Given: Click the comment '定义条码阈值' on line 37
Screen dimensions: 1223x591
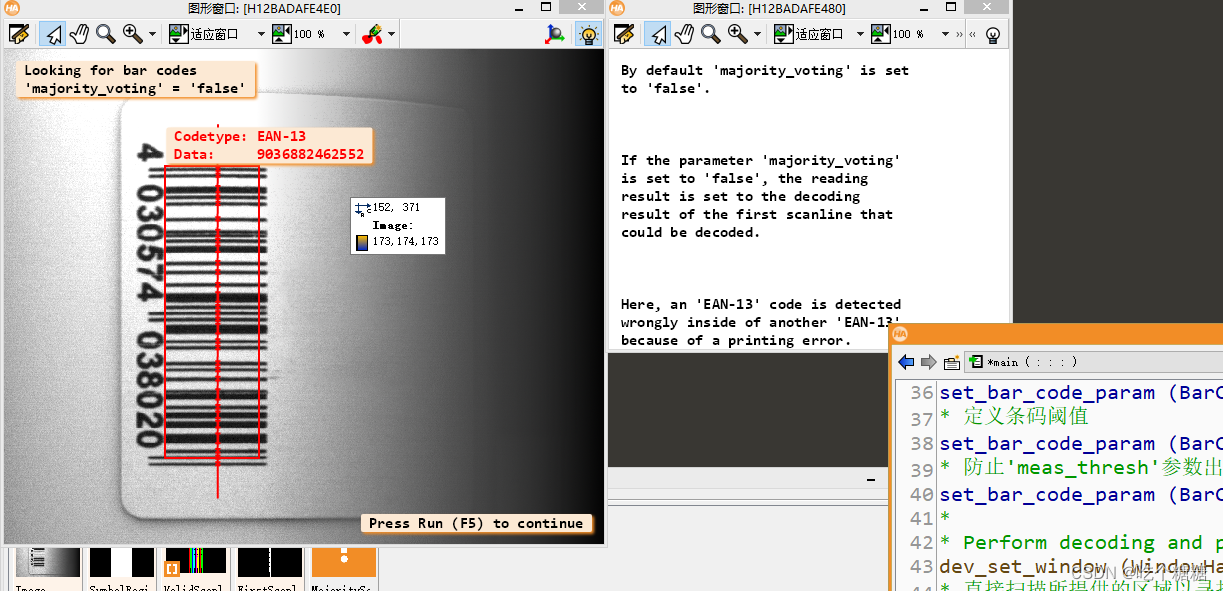Looking at the screenshot, I should pyautogui.click(x=1025, y=417).
